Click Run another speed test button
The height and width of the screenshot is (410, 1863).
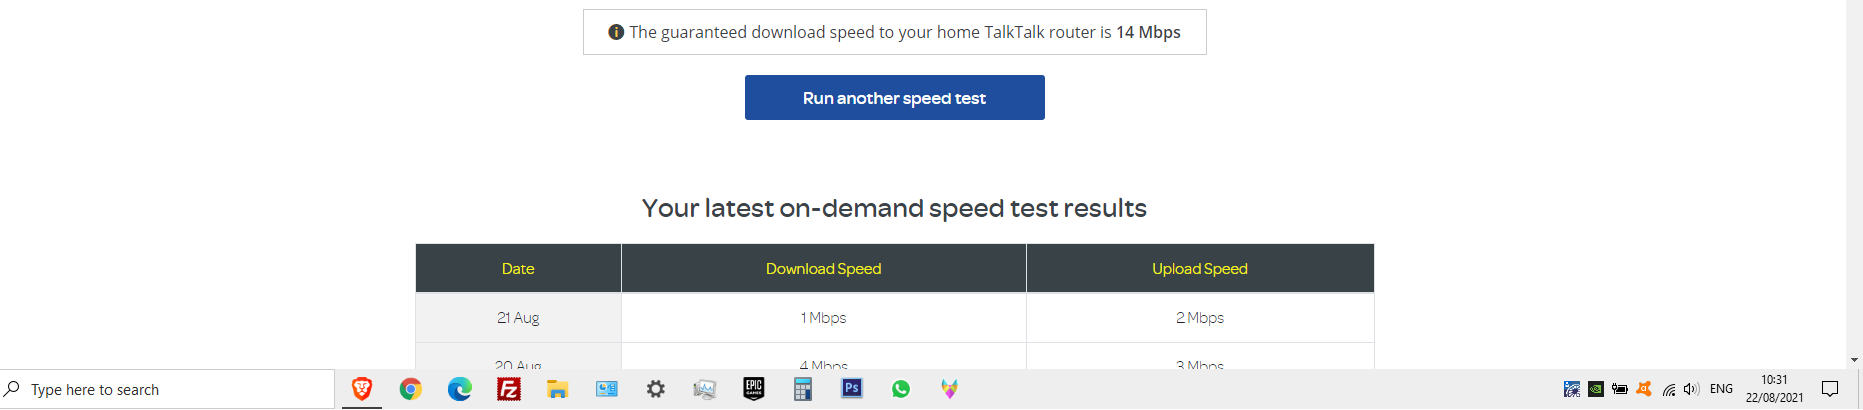(894, 98)
